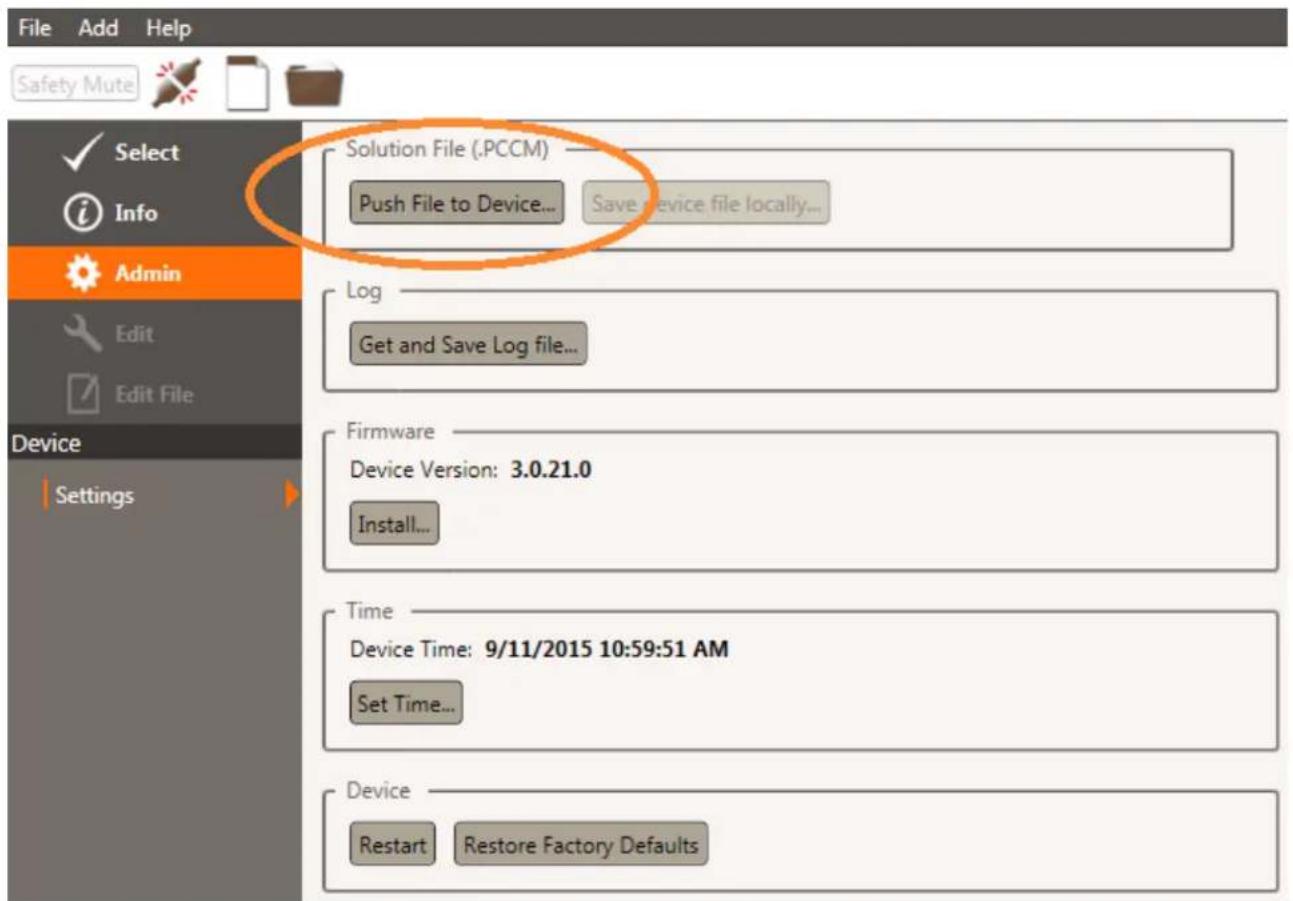Open the Help menu
This screenshot has width=1293, height=901.
point(168,29)
